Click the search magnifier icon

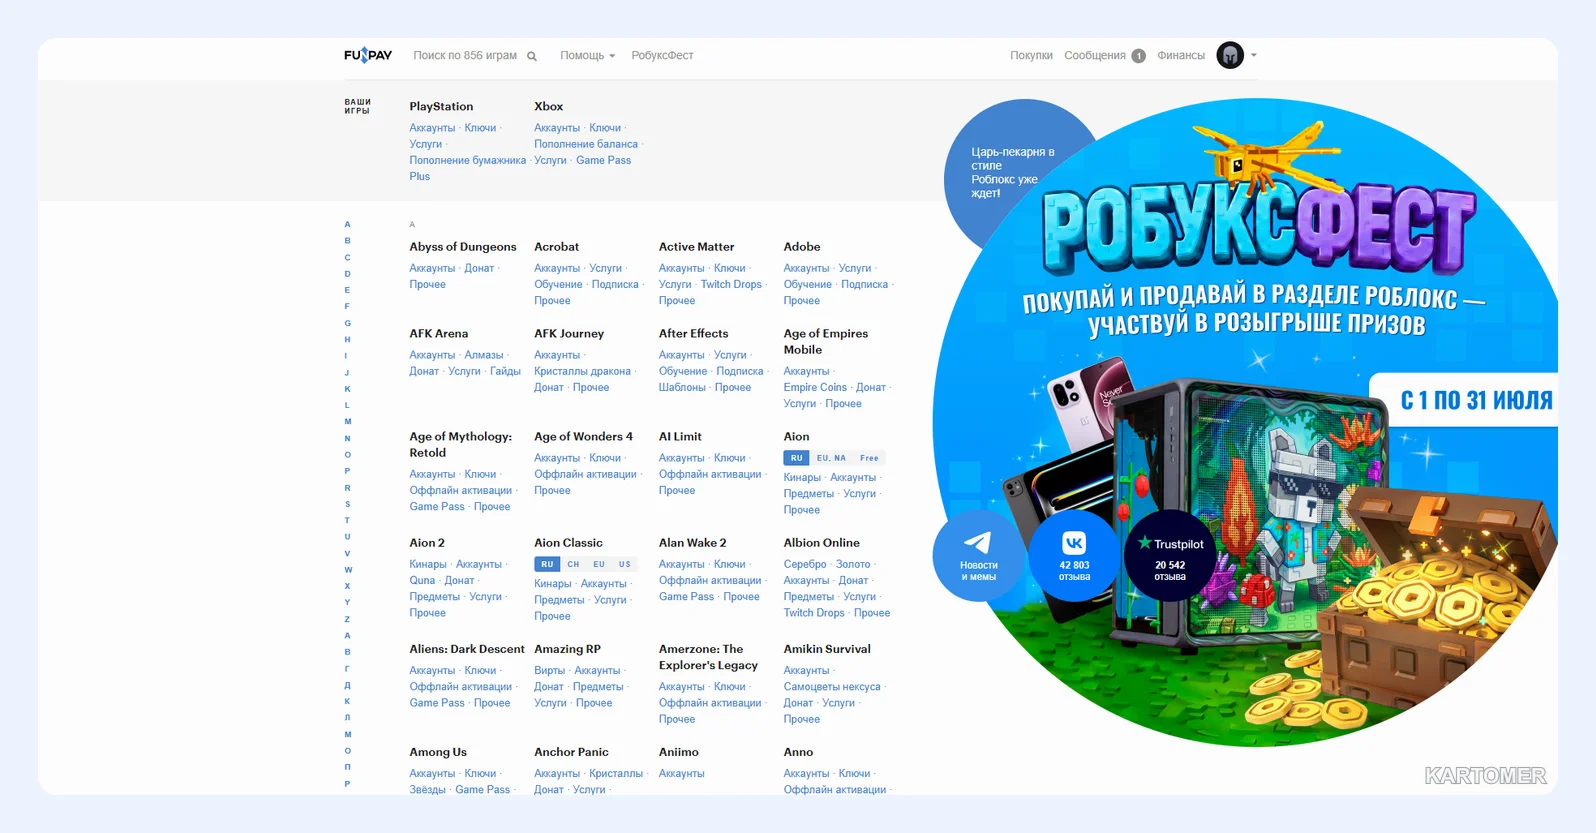tap(532, 56)
